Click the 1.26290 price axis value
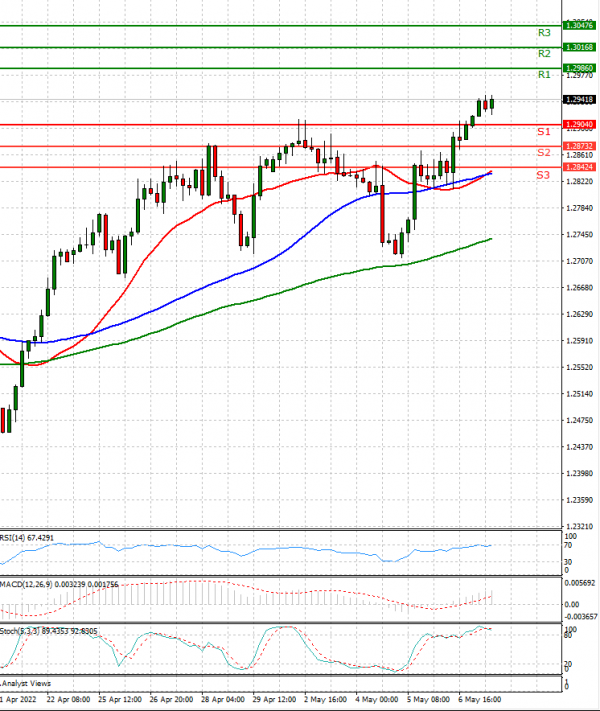The image size is (600, 711). (x=580, y=314)
